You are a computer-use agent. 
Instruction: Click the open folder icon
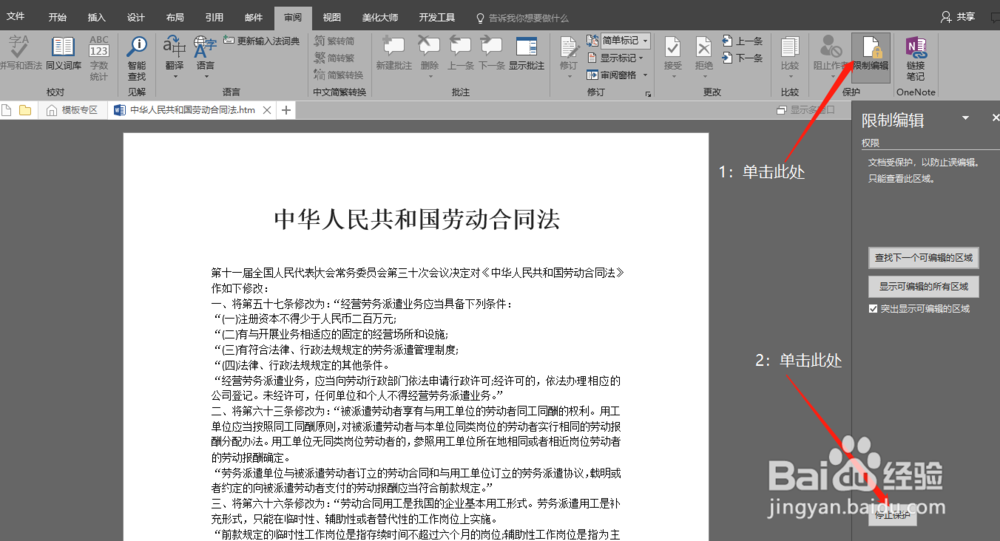(x=25, y=110)
